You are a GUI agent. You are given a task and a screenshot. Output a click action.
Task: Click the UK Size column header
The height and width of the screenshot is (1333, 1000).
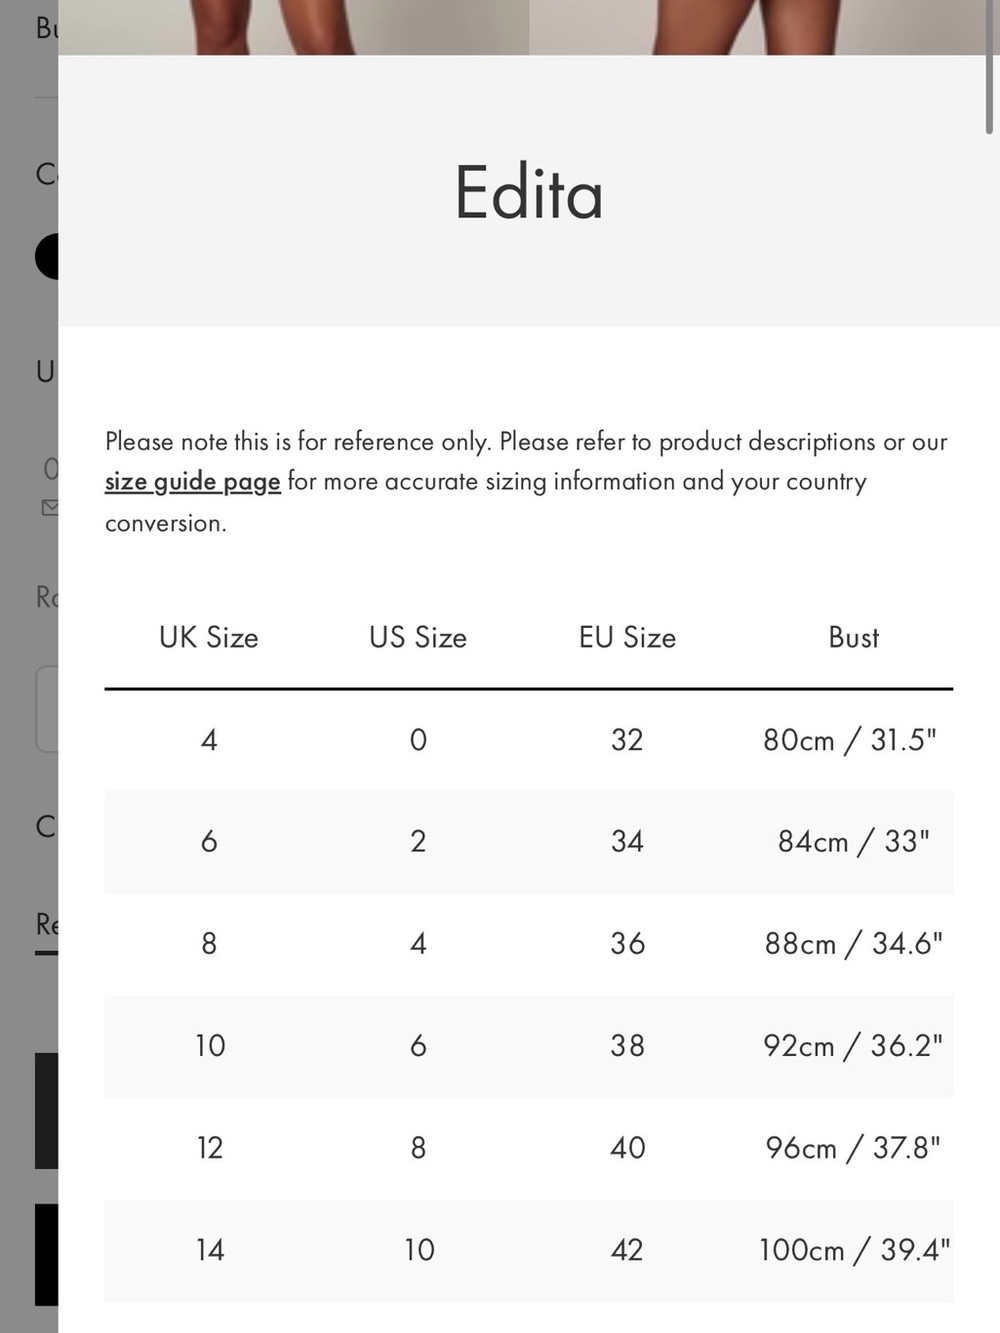tap(209, 638)
